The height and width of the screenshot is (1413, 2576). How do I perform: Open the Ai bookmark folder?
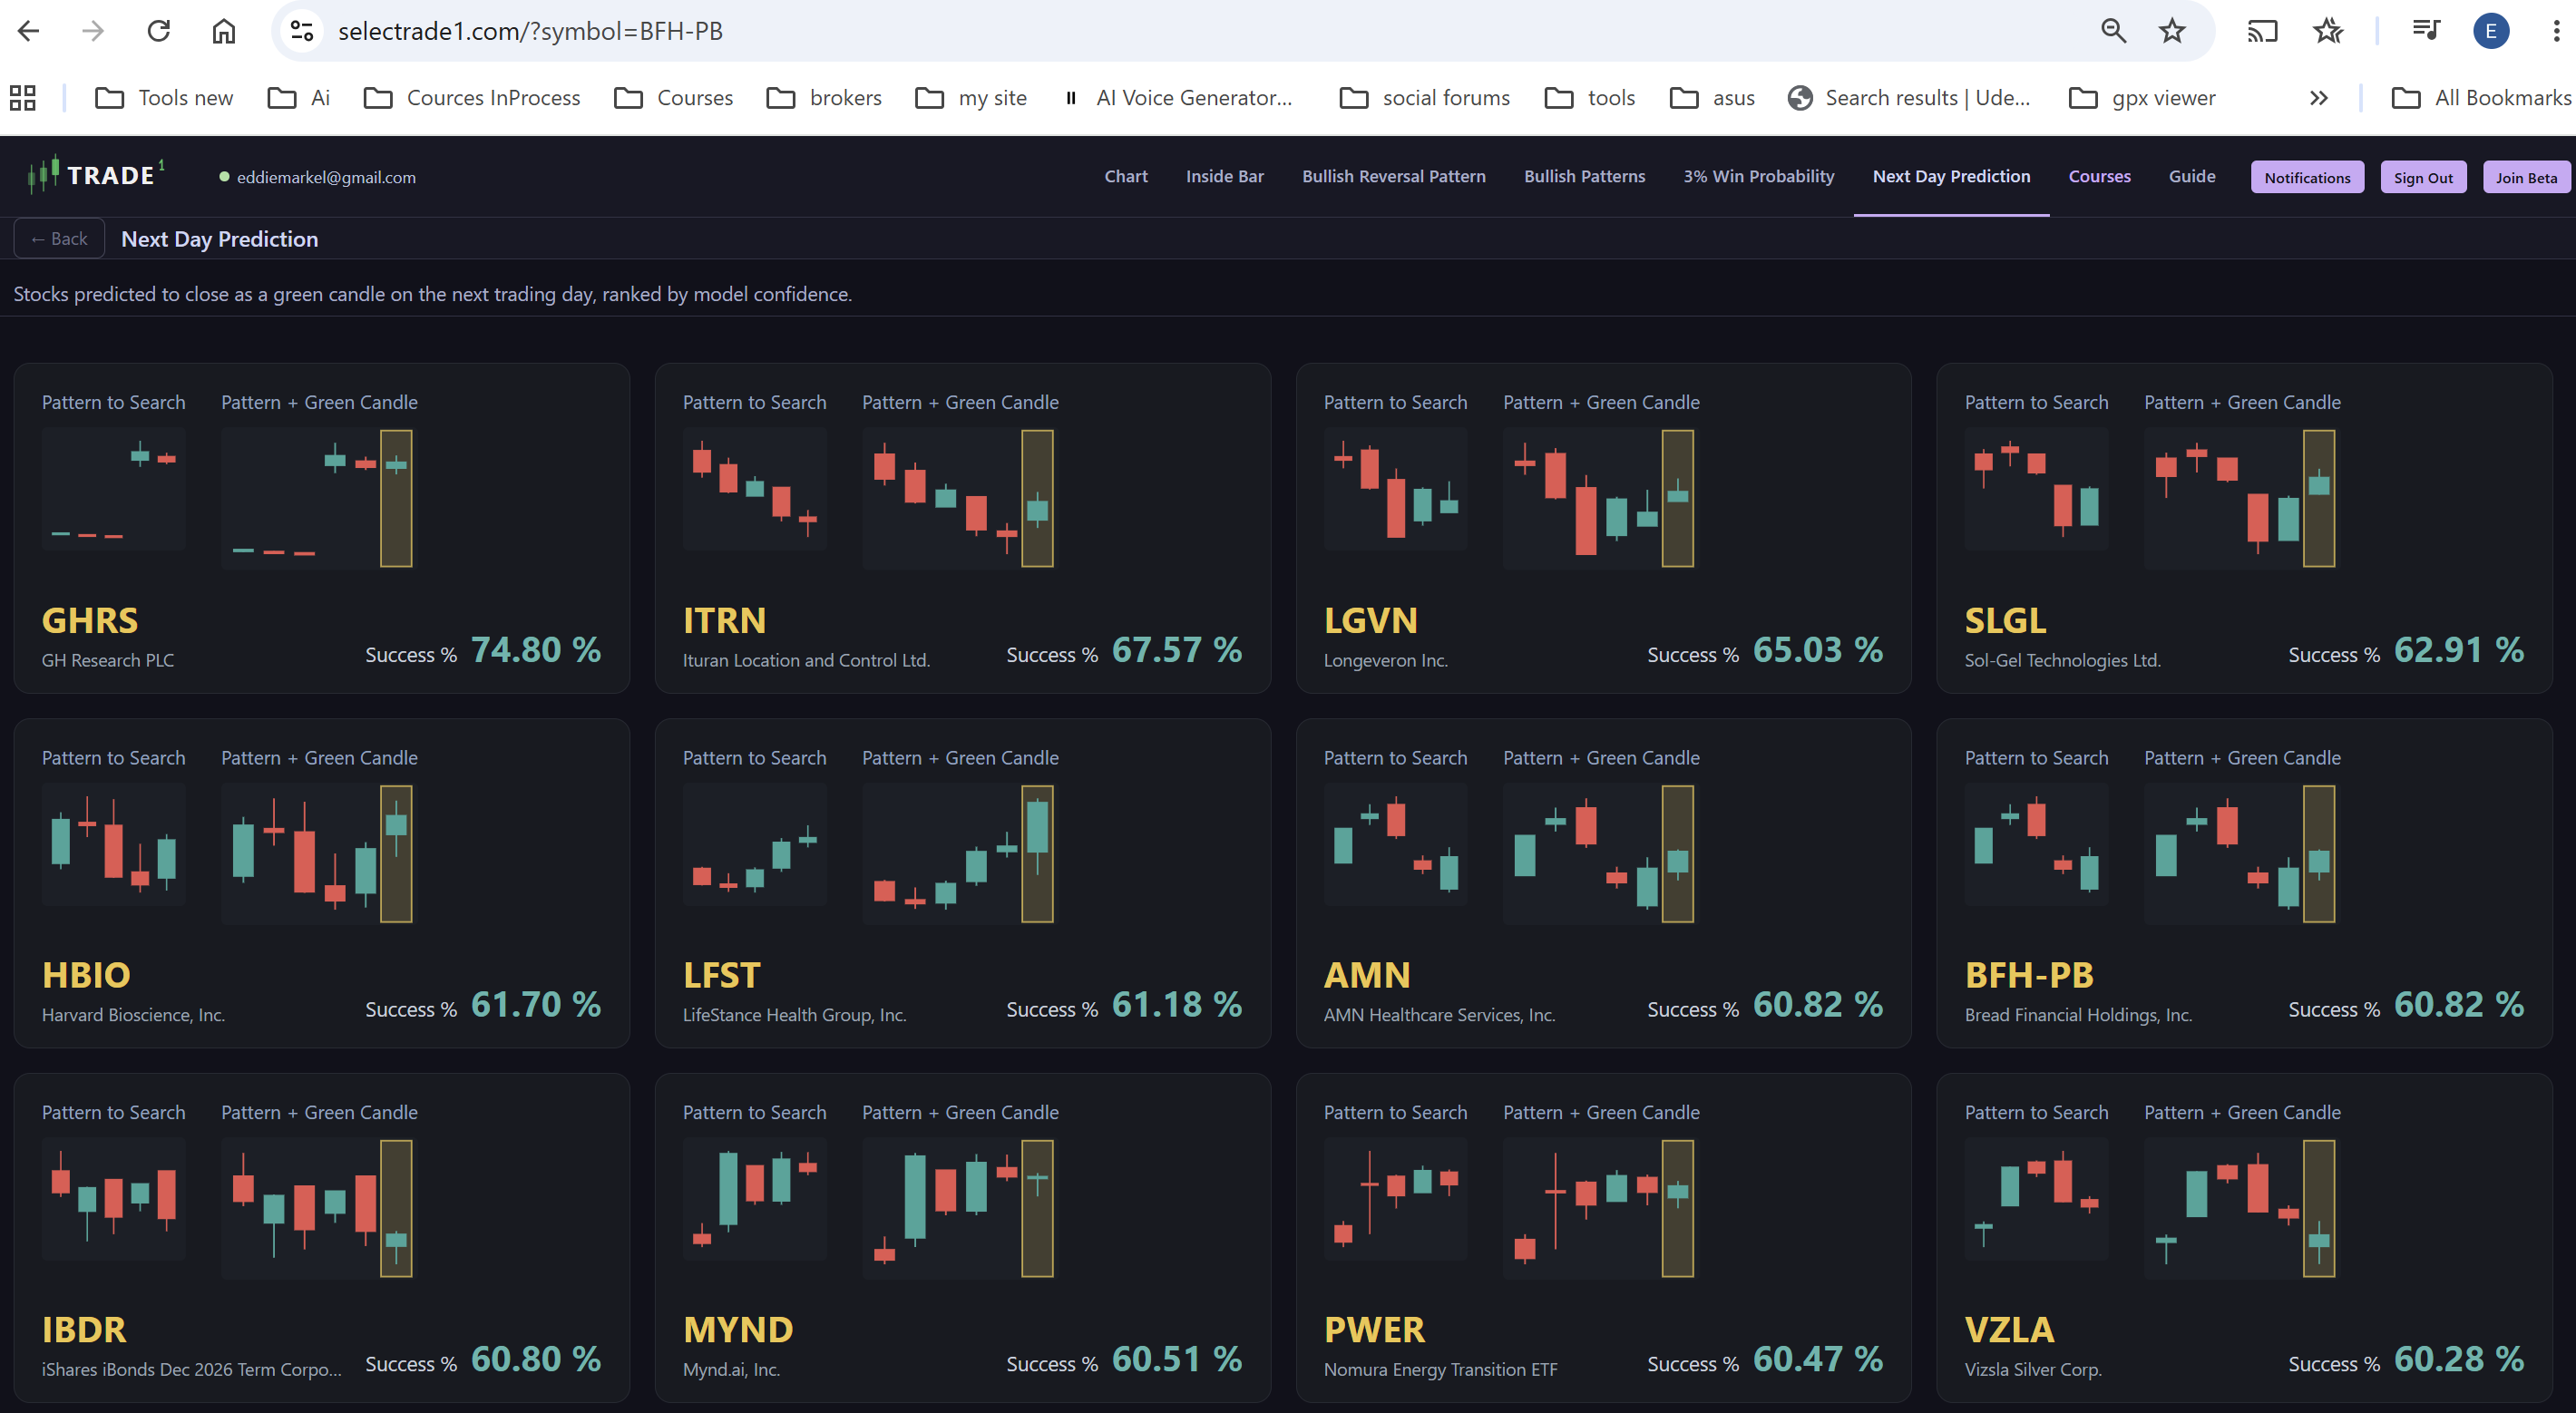[x=299, y=98]
